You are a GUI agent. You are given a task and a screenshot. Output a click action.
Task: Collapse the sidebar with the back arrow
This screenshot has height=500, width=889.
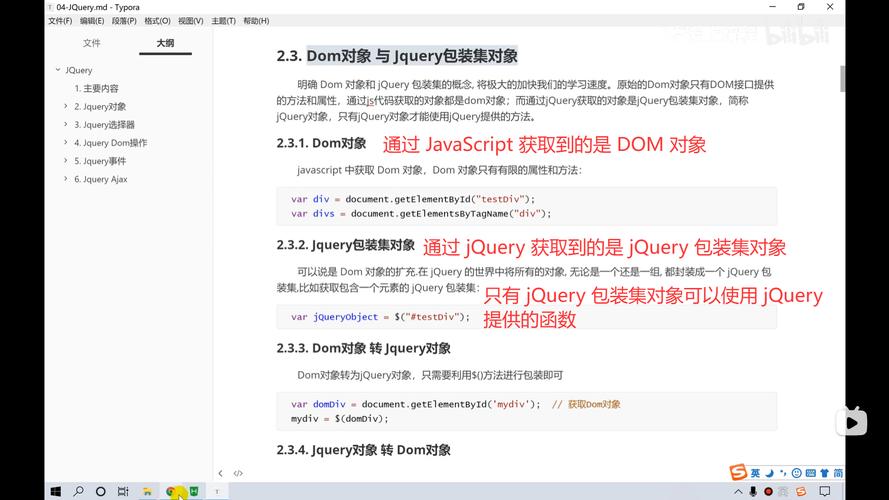pos(221,473)
